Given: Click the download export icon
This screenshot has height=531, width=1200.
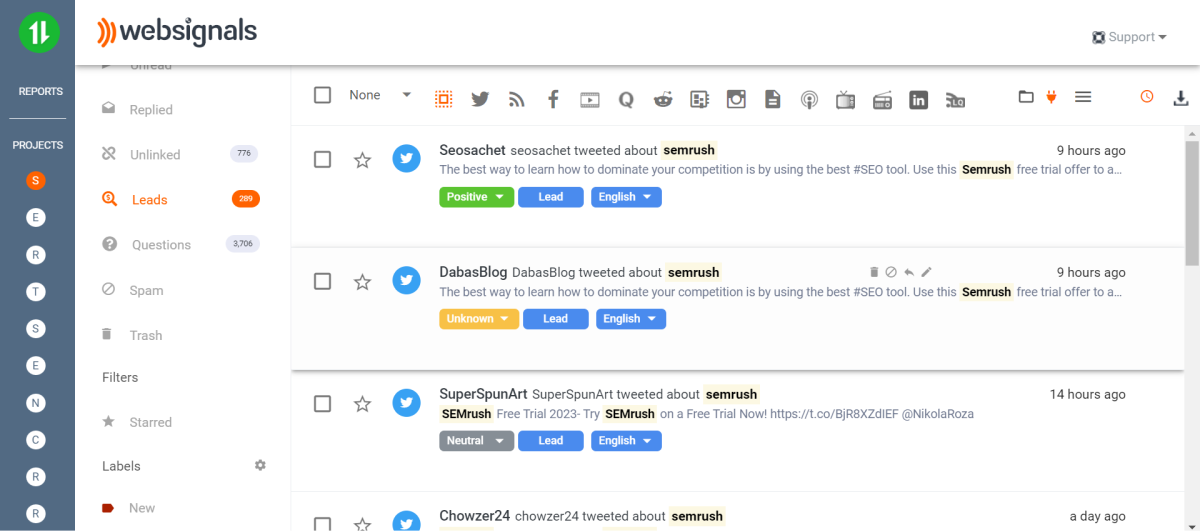Looking at the screenshot, I should click(x=1181, y=97).
